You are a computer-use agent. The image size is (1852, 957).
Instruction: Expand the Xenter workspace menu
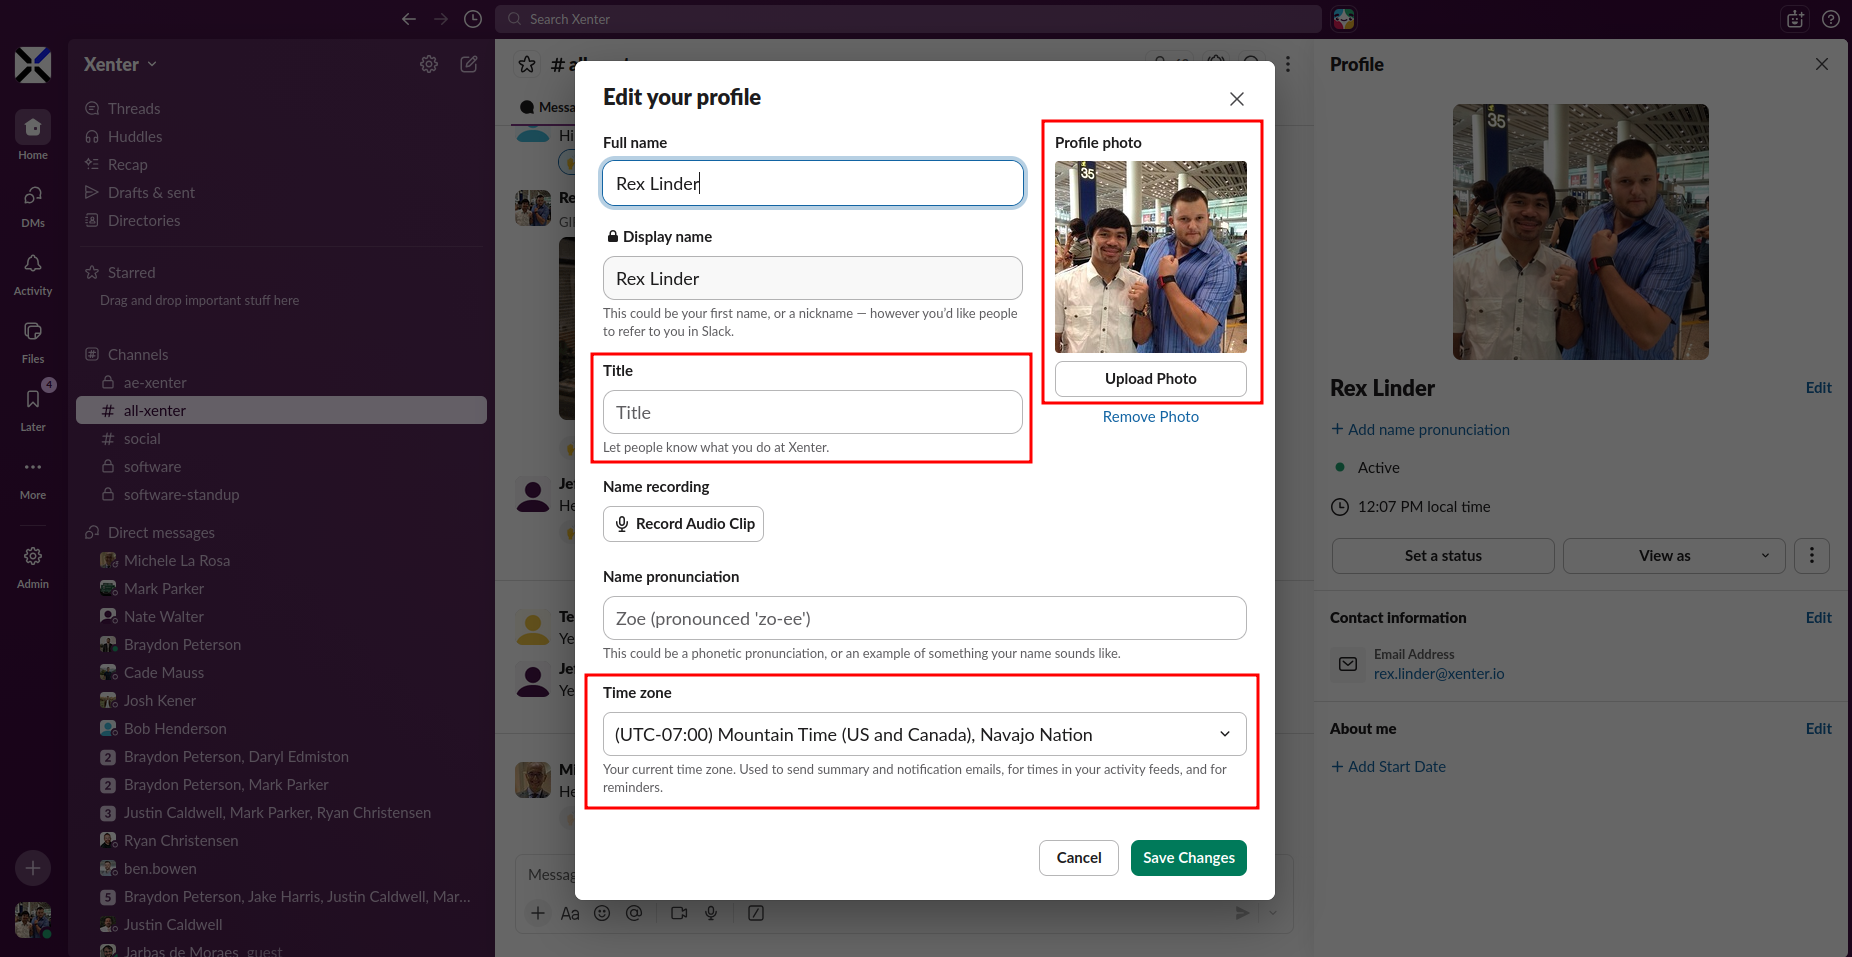[x=120, y=65]
